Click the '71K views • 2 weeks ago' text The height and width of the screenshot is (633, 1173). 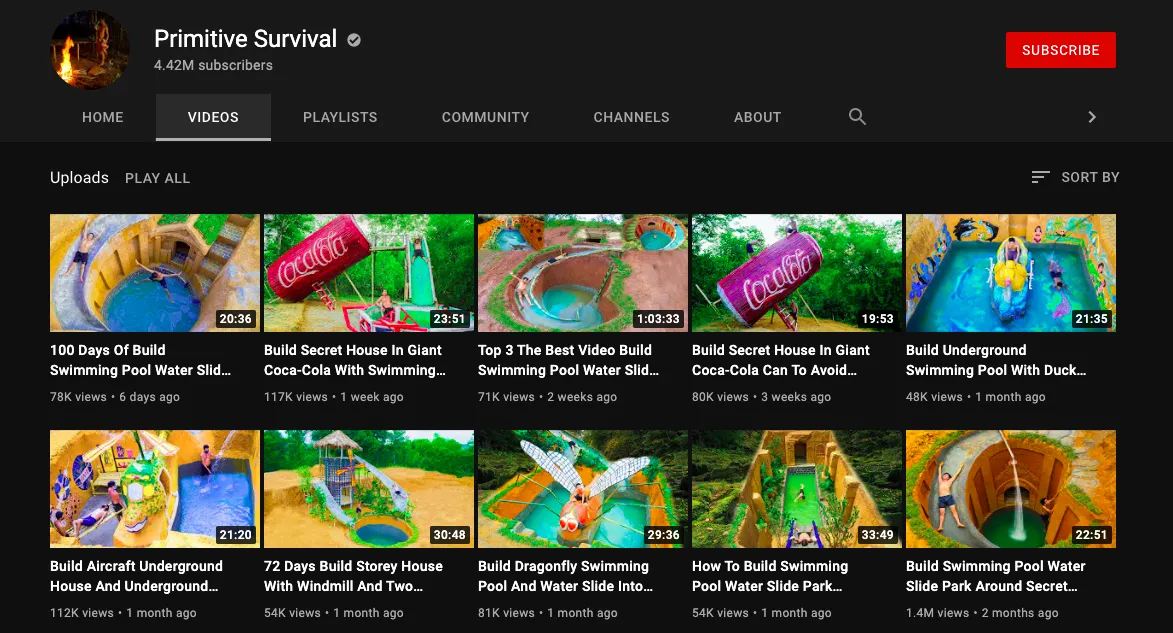tap(548, 397)
